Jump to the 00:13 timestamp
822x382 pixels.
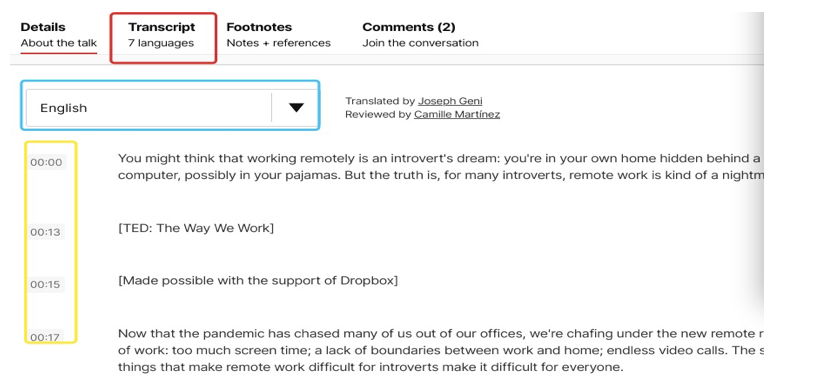pyautogui.click(x=45, y=232)
